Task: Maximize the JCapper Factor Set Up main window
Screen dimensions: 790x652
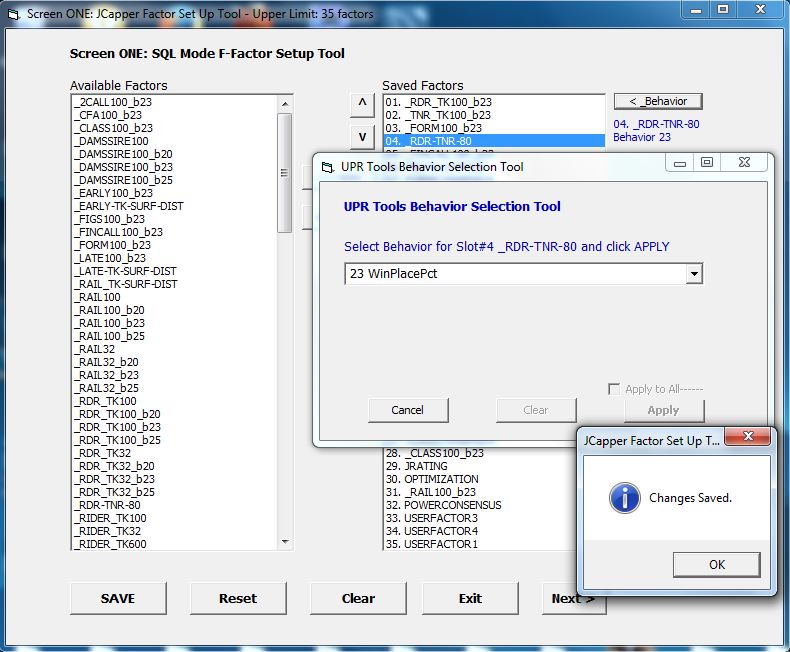Action: (723, 10)
